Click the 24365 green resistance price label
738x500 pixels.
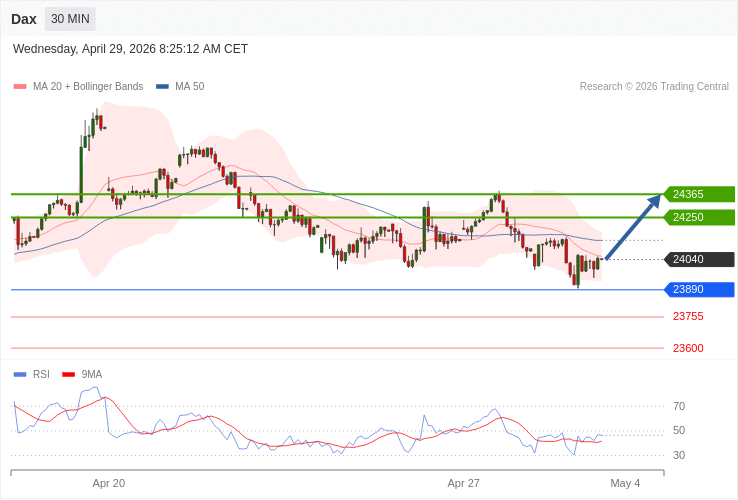point(700,194)
